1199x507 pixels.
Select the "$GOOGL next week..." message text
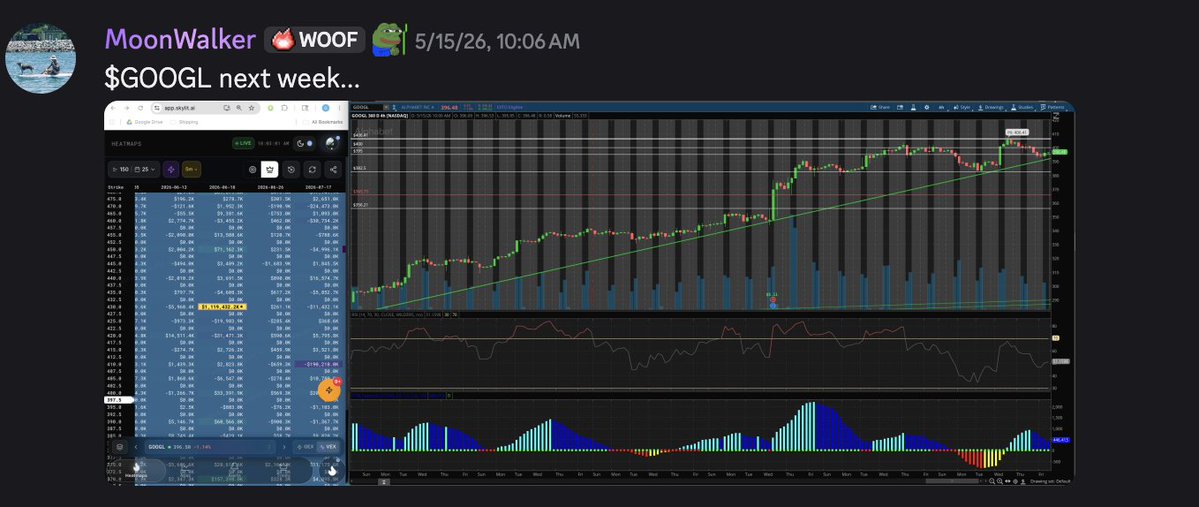(232, 77)
